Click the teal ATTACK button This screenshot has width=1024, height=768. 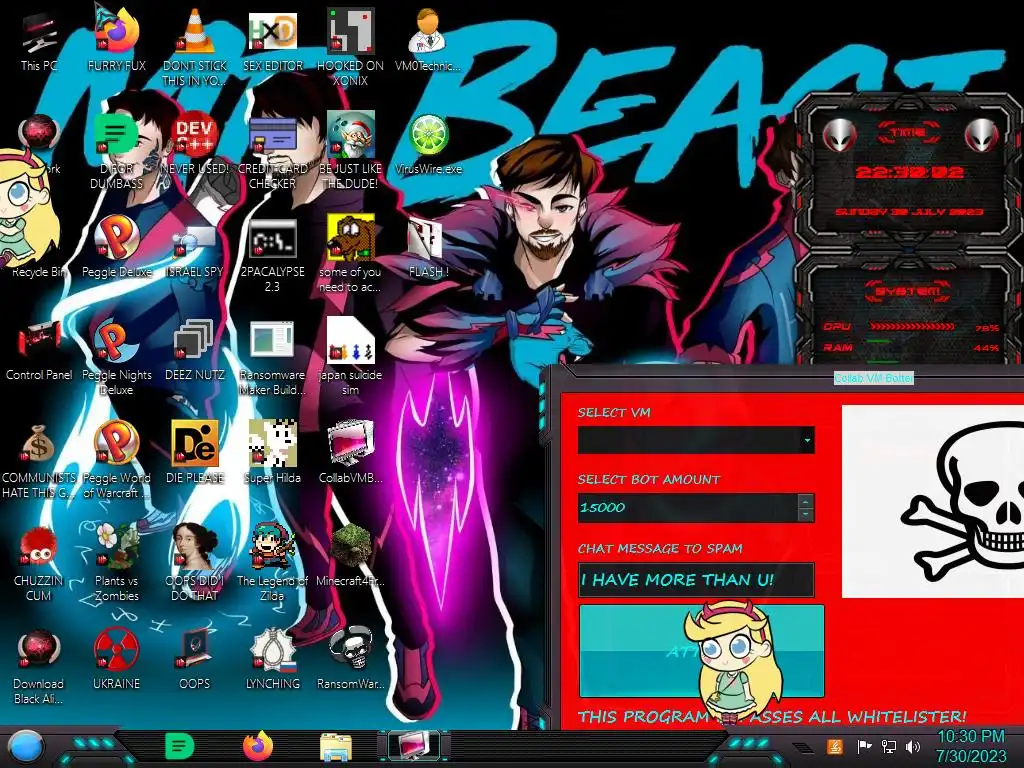click(701, 651)
